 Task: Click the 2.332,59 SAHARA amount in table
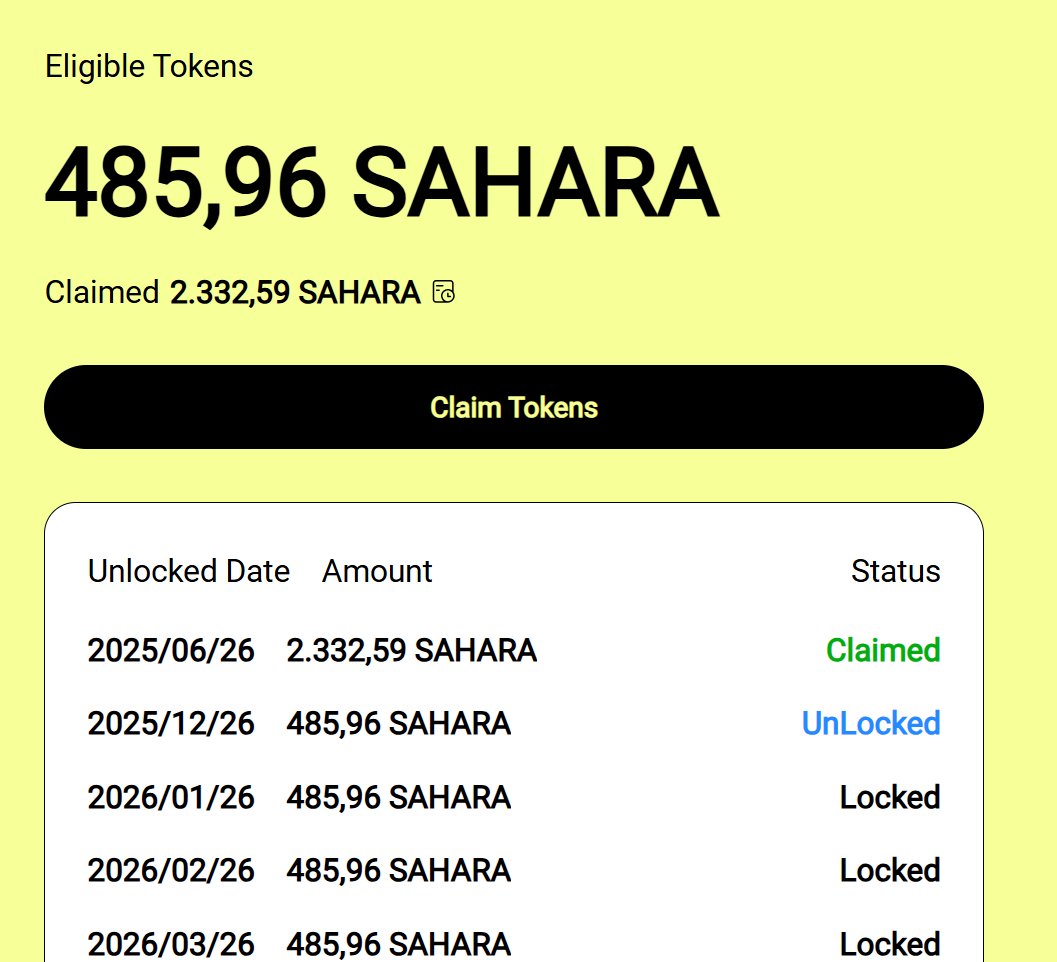(411, 651)
